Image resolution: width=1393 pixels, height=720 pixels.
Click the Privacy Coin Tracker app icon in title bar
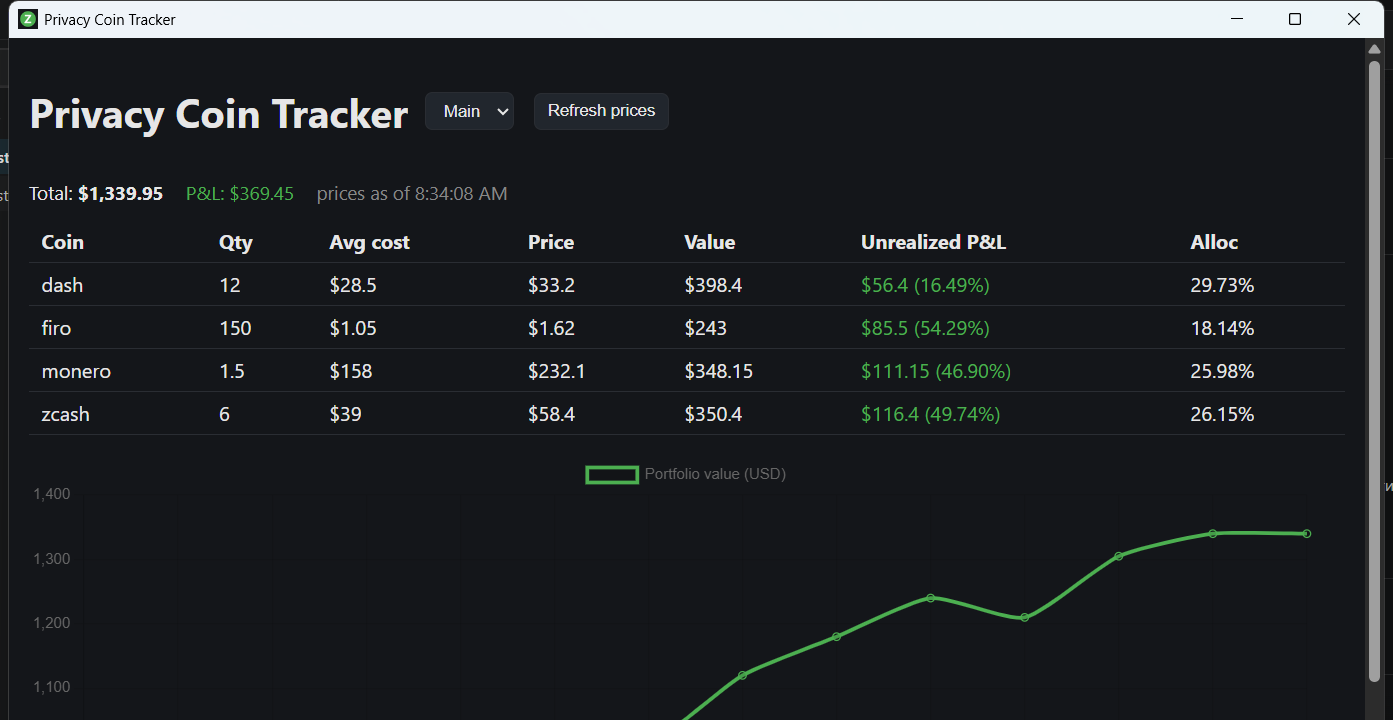pos(28,19)
